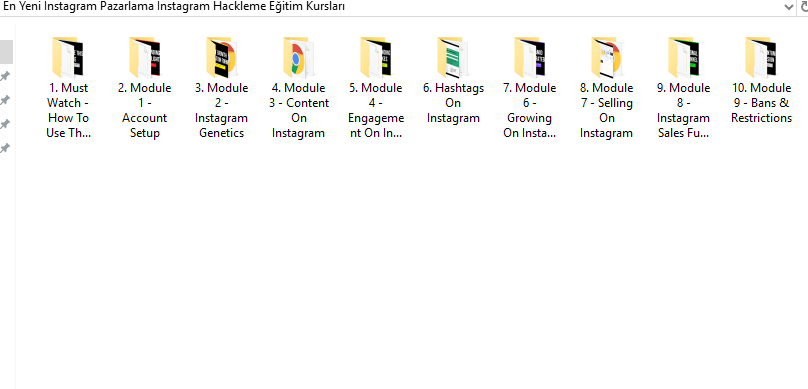
Task: Click the topmost pin icon in the navigation pane
Action: click(x=5, y=76)
